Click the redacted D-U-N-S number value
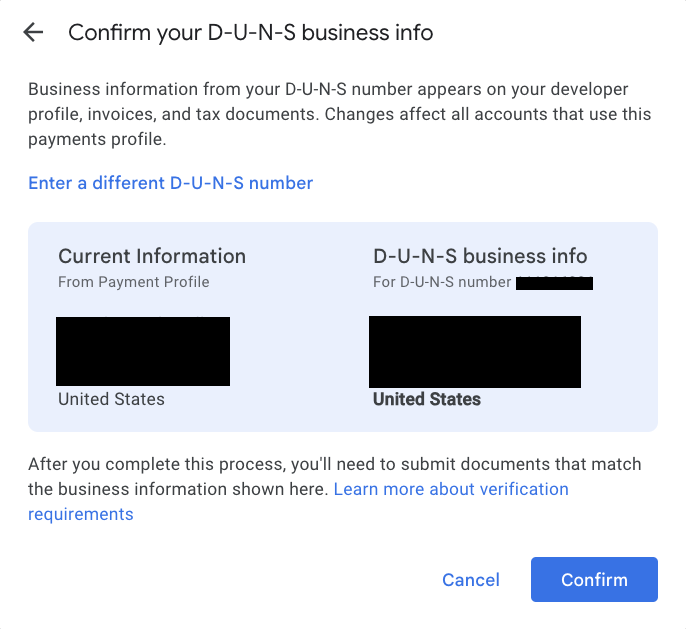 [554, 283]
